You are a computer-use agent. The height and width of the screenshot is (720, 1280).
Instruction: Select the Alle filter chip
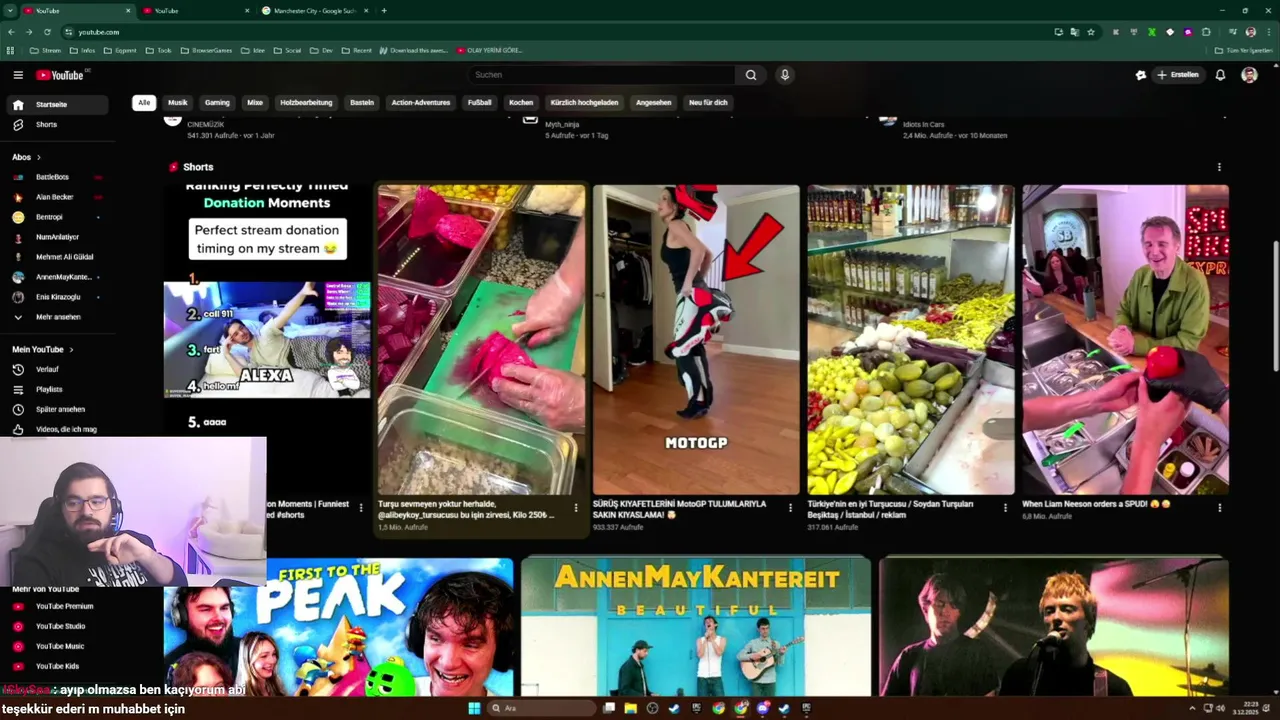point(144,103)
